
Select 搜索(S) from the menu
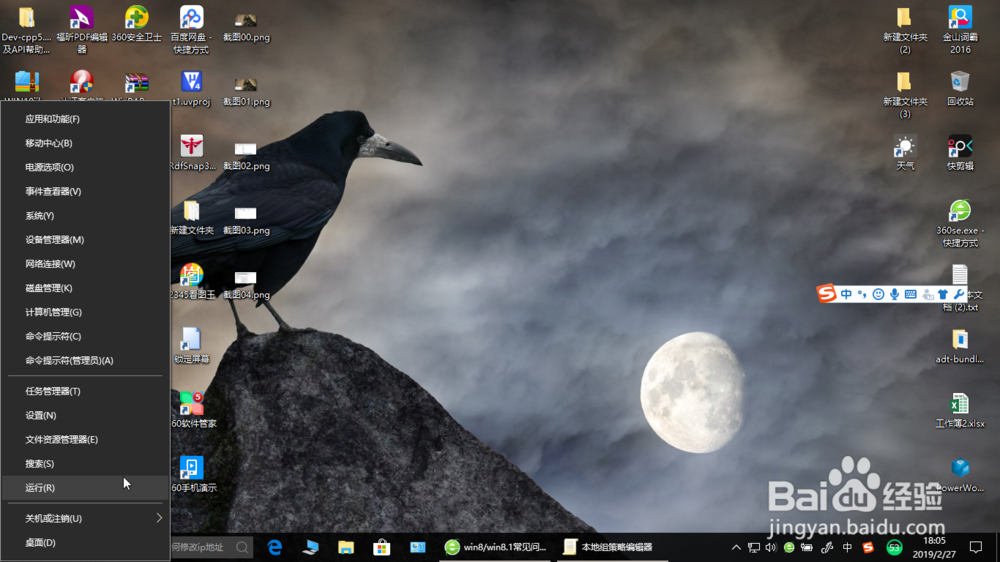point(85,464)
